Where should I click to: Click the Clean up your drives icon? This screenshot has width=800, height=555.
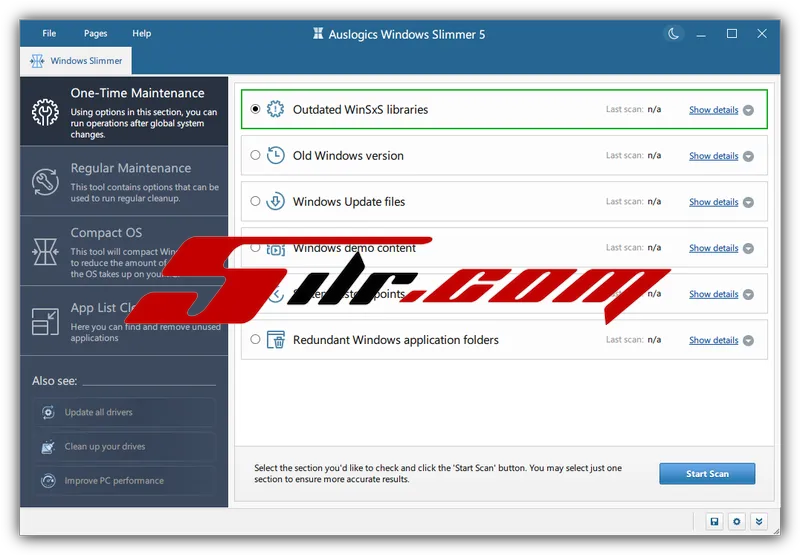[x=48, y=446]
